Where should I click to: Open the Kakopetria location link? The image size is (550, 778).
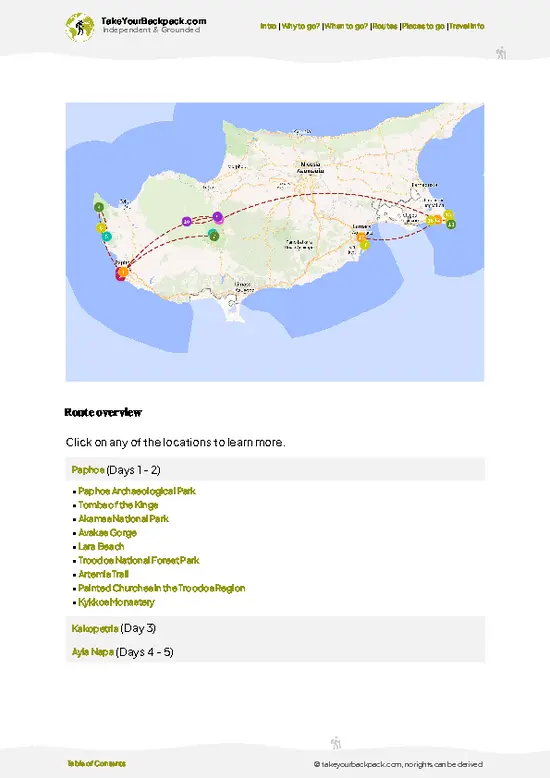(x=95, y=629)
